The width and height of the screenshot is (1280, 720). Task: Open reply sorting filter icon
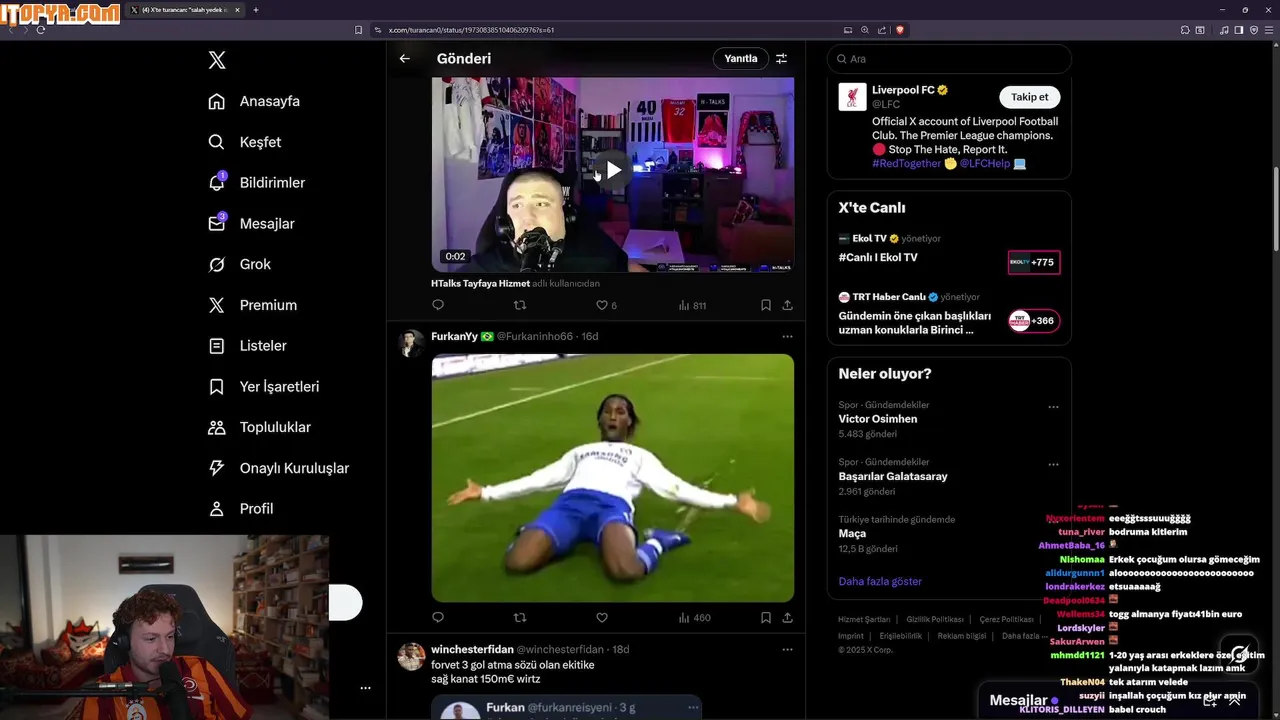point(782,59)
